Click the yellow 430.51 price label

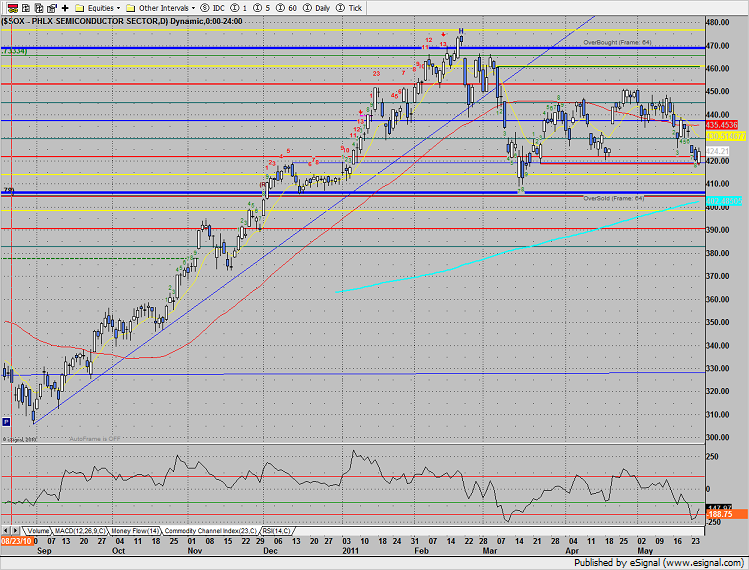point(725,137)
